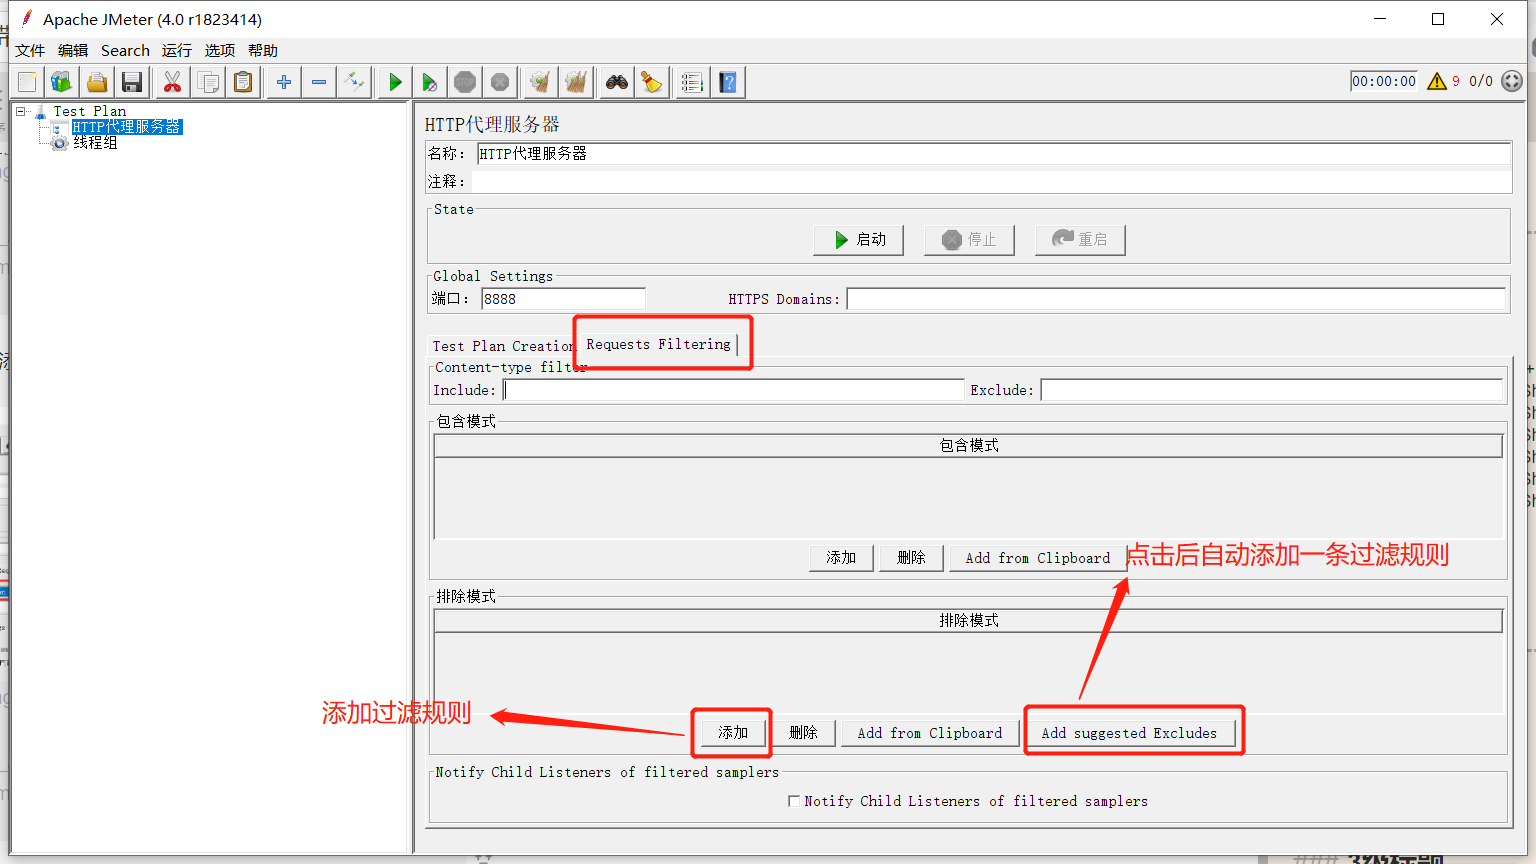This screenshot has height=864, width=1536.
Task: Click the 排除模式 table column header
Action: coord(968,621)
